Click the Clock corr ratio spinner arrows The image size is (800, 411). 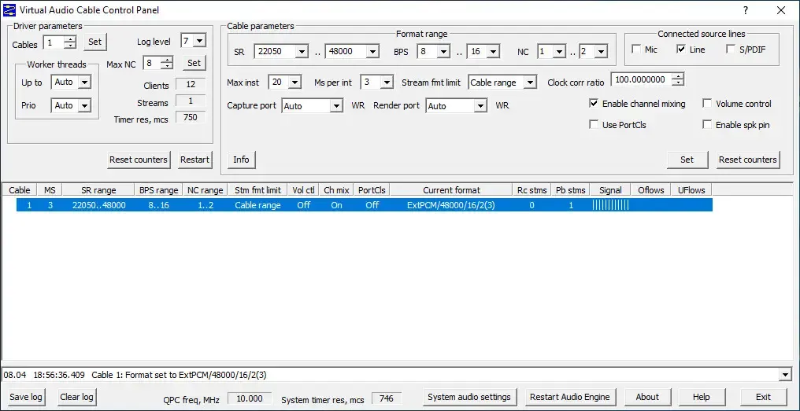pos(678,80)
